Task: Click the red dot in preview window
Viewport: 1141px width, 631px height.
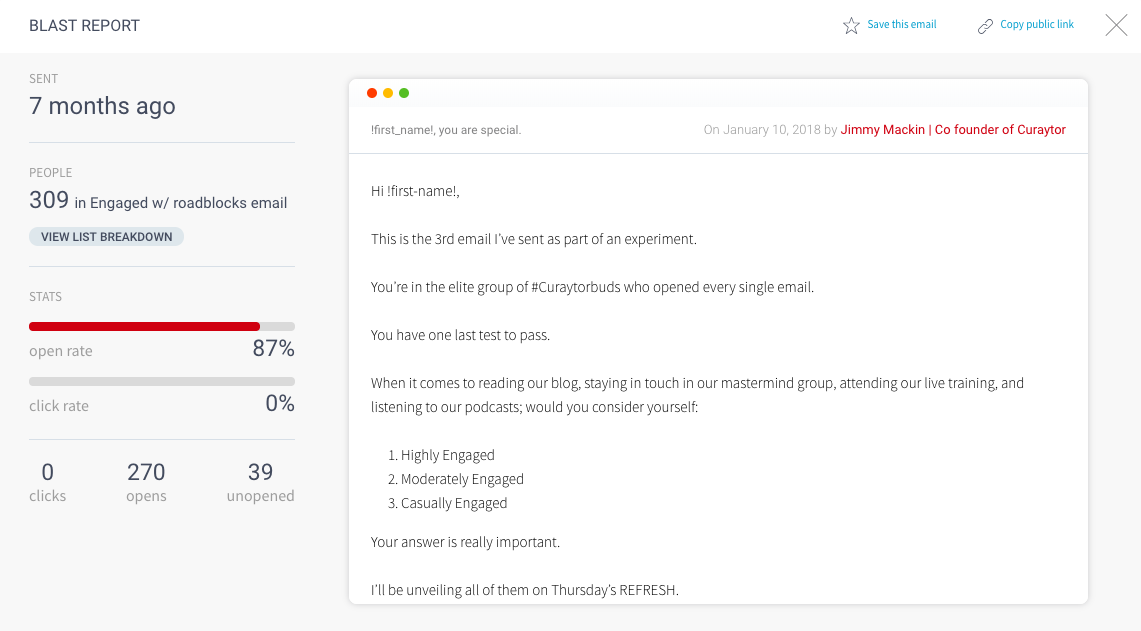Action: coord(372,93)
